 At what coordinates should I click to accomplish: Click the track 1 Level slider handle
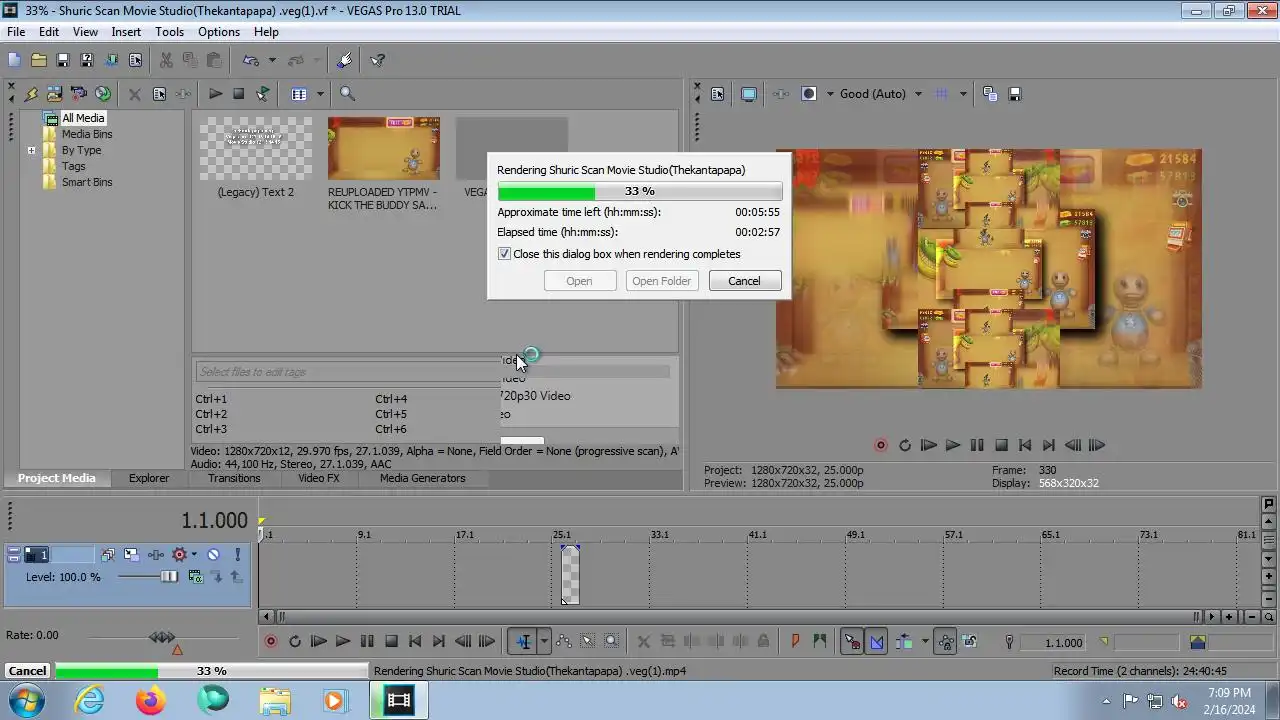(170, 577)
